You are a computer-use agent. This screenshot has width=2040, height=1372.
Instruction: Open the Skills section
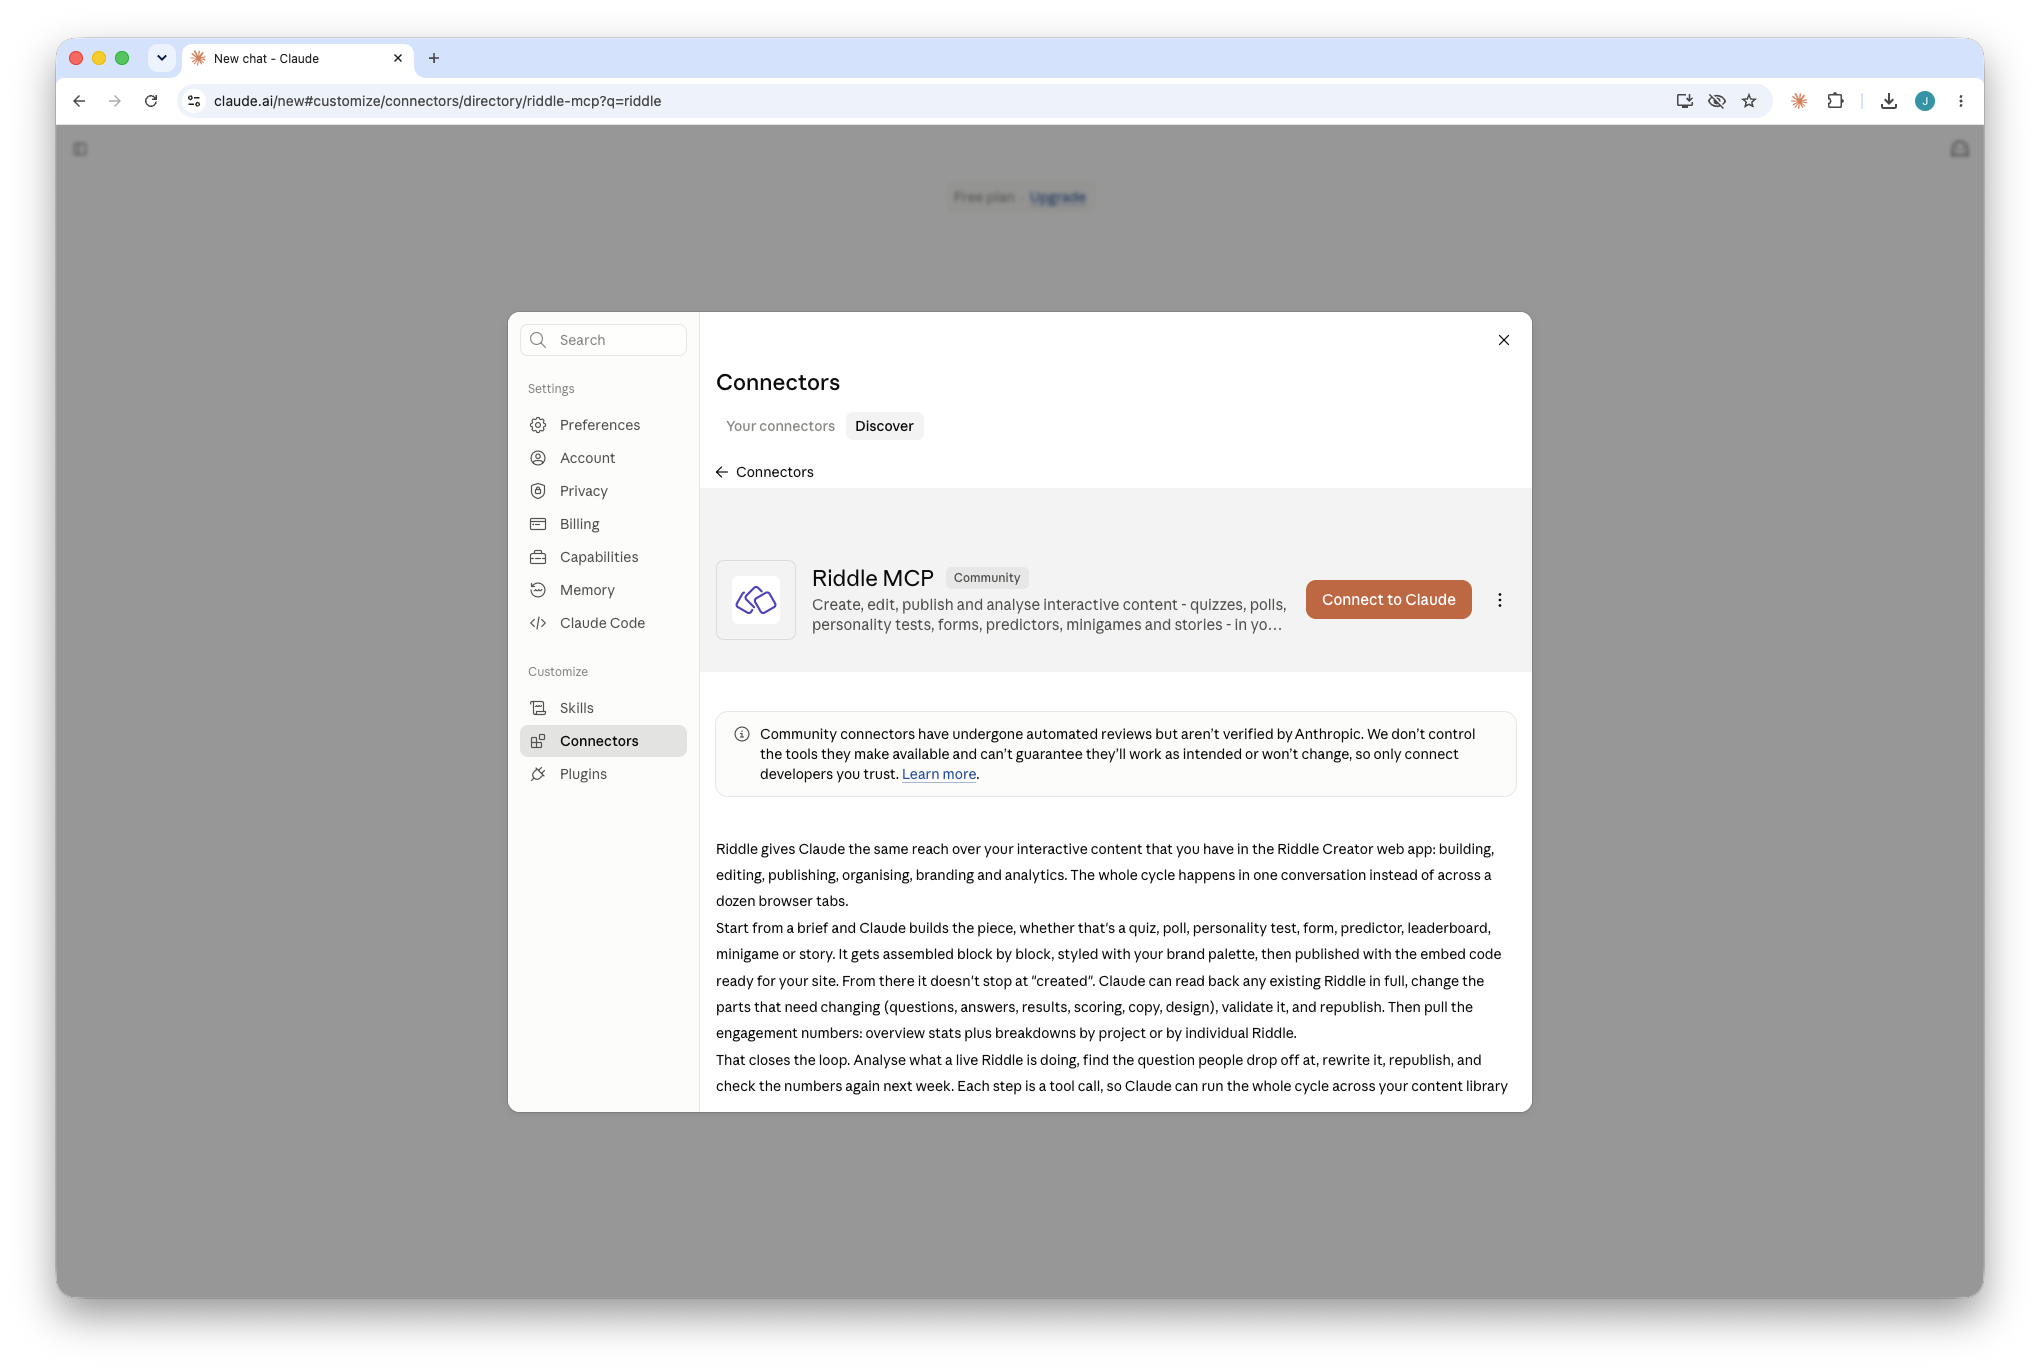pyautogui.click(x=603, y=708)
